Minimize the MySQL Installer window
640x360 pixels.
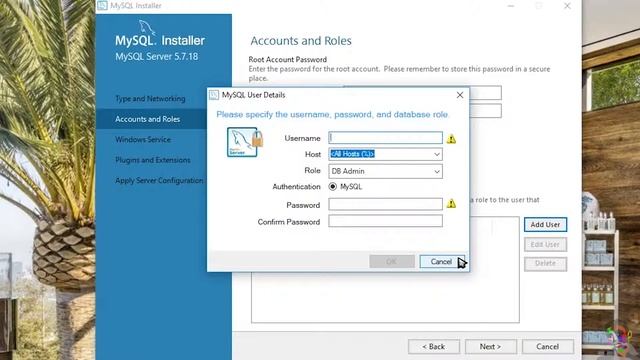[511, 6]
